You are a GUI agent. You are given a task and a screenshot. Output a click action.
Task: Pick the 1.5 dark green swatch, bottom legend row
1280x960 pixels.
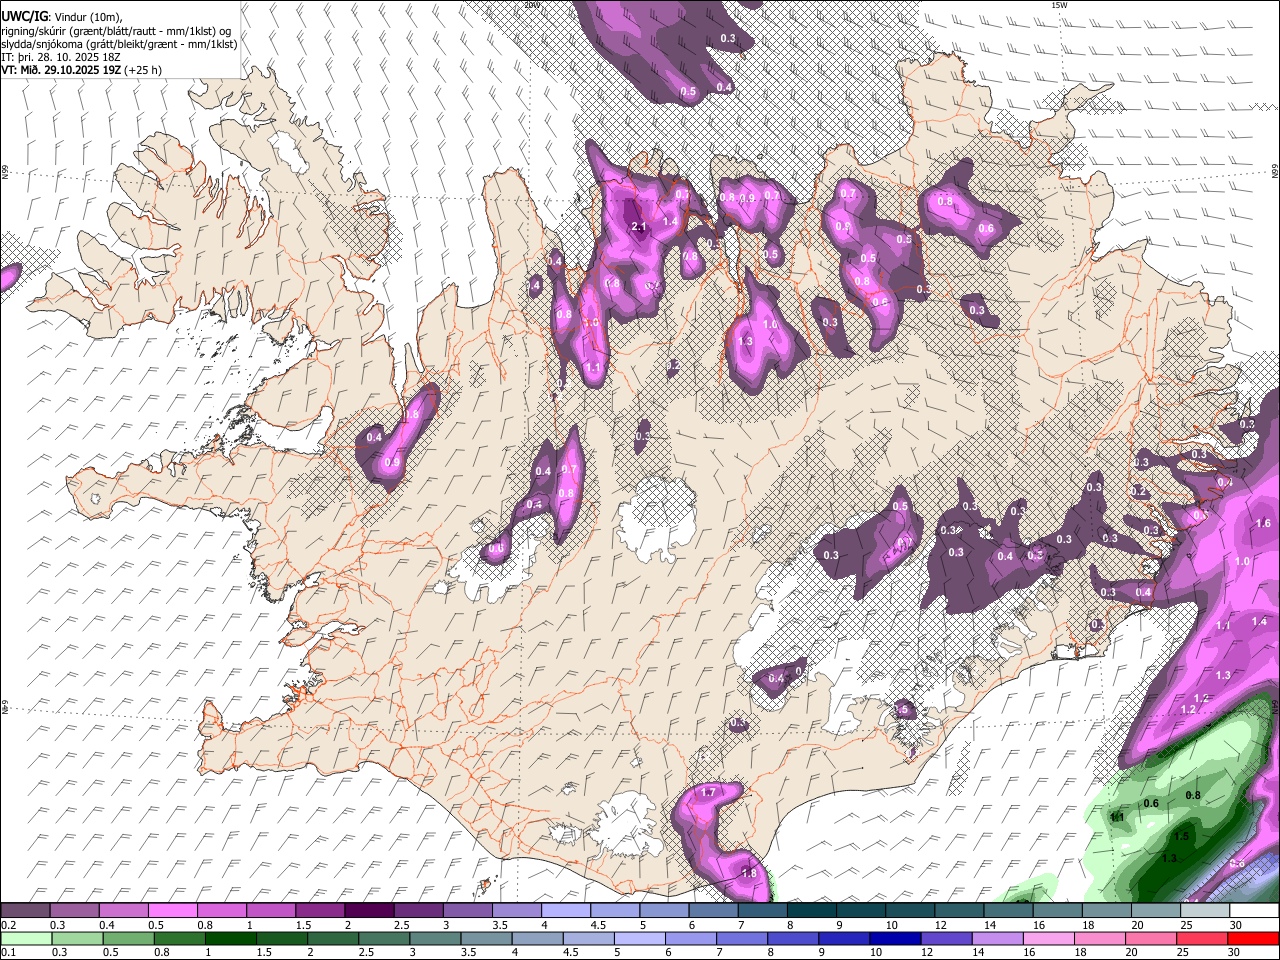(282, 938)
